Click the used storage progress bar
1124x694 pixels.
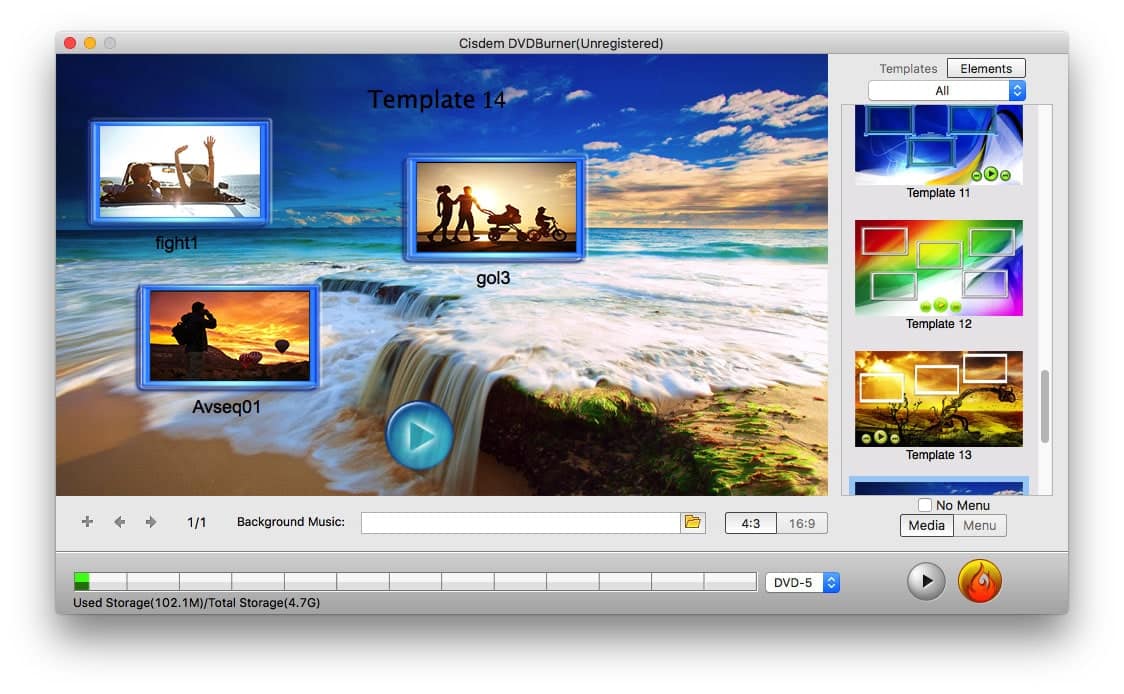[414, 581]
